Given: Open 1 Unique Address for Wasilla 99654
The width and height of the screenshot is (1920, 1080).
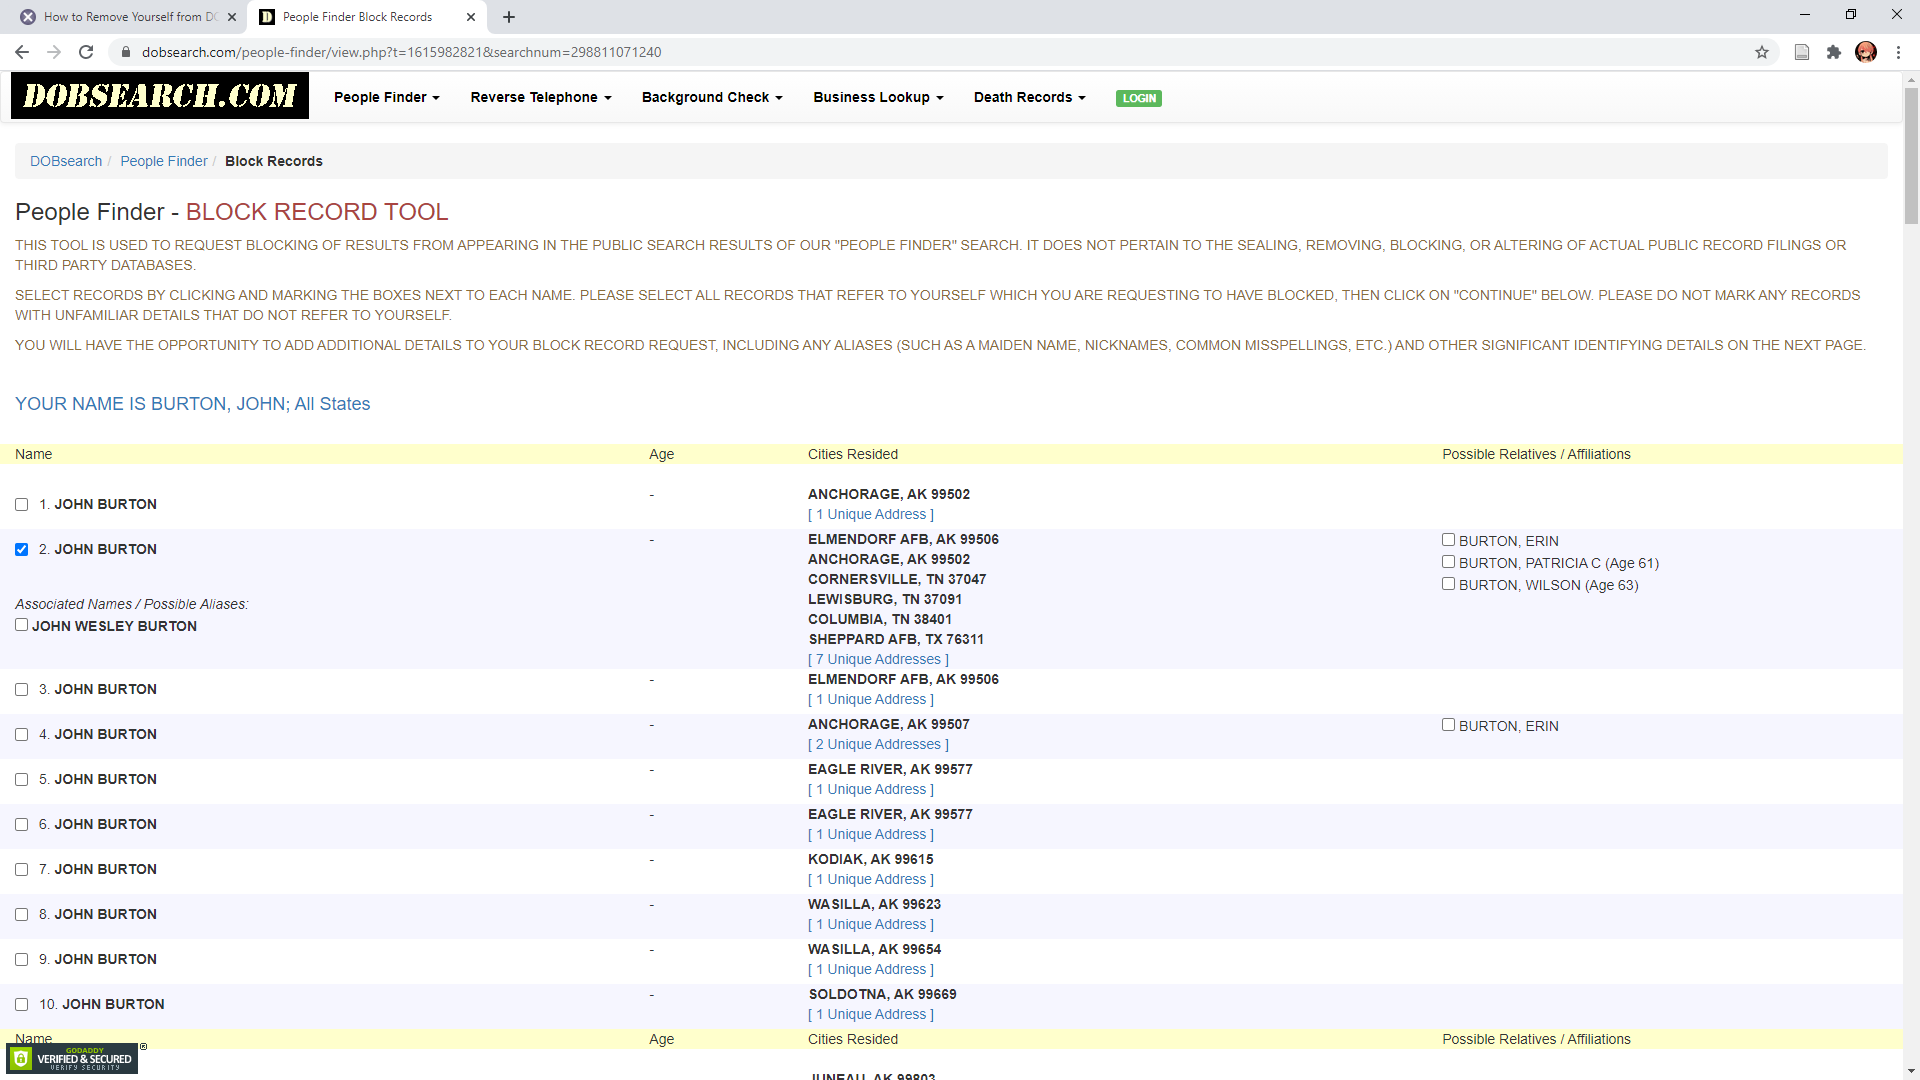Looking at the screenshot, I should [871, 969].
